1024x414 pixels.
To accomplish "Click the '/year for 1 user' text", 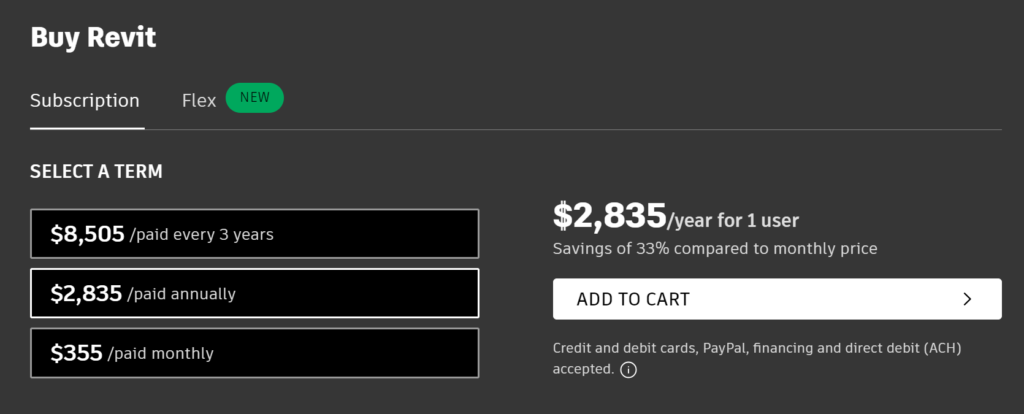I will tap(733, 221).
